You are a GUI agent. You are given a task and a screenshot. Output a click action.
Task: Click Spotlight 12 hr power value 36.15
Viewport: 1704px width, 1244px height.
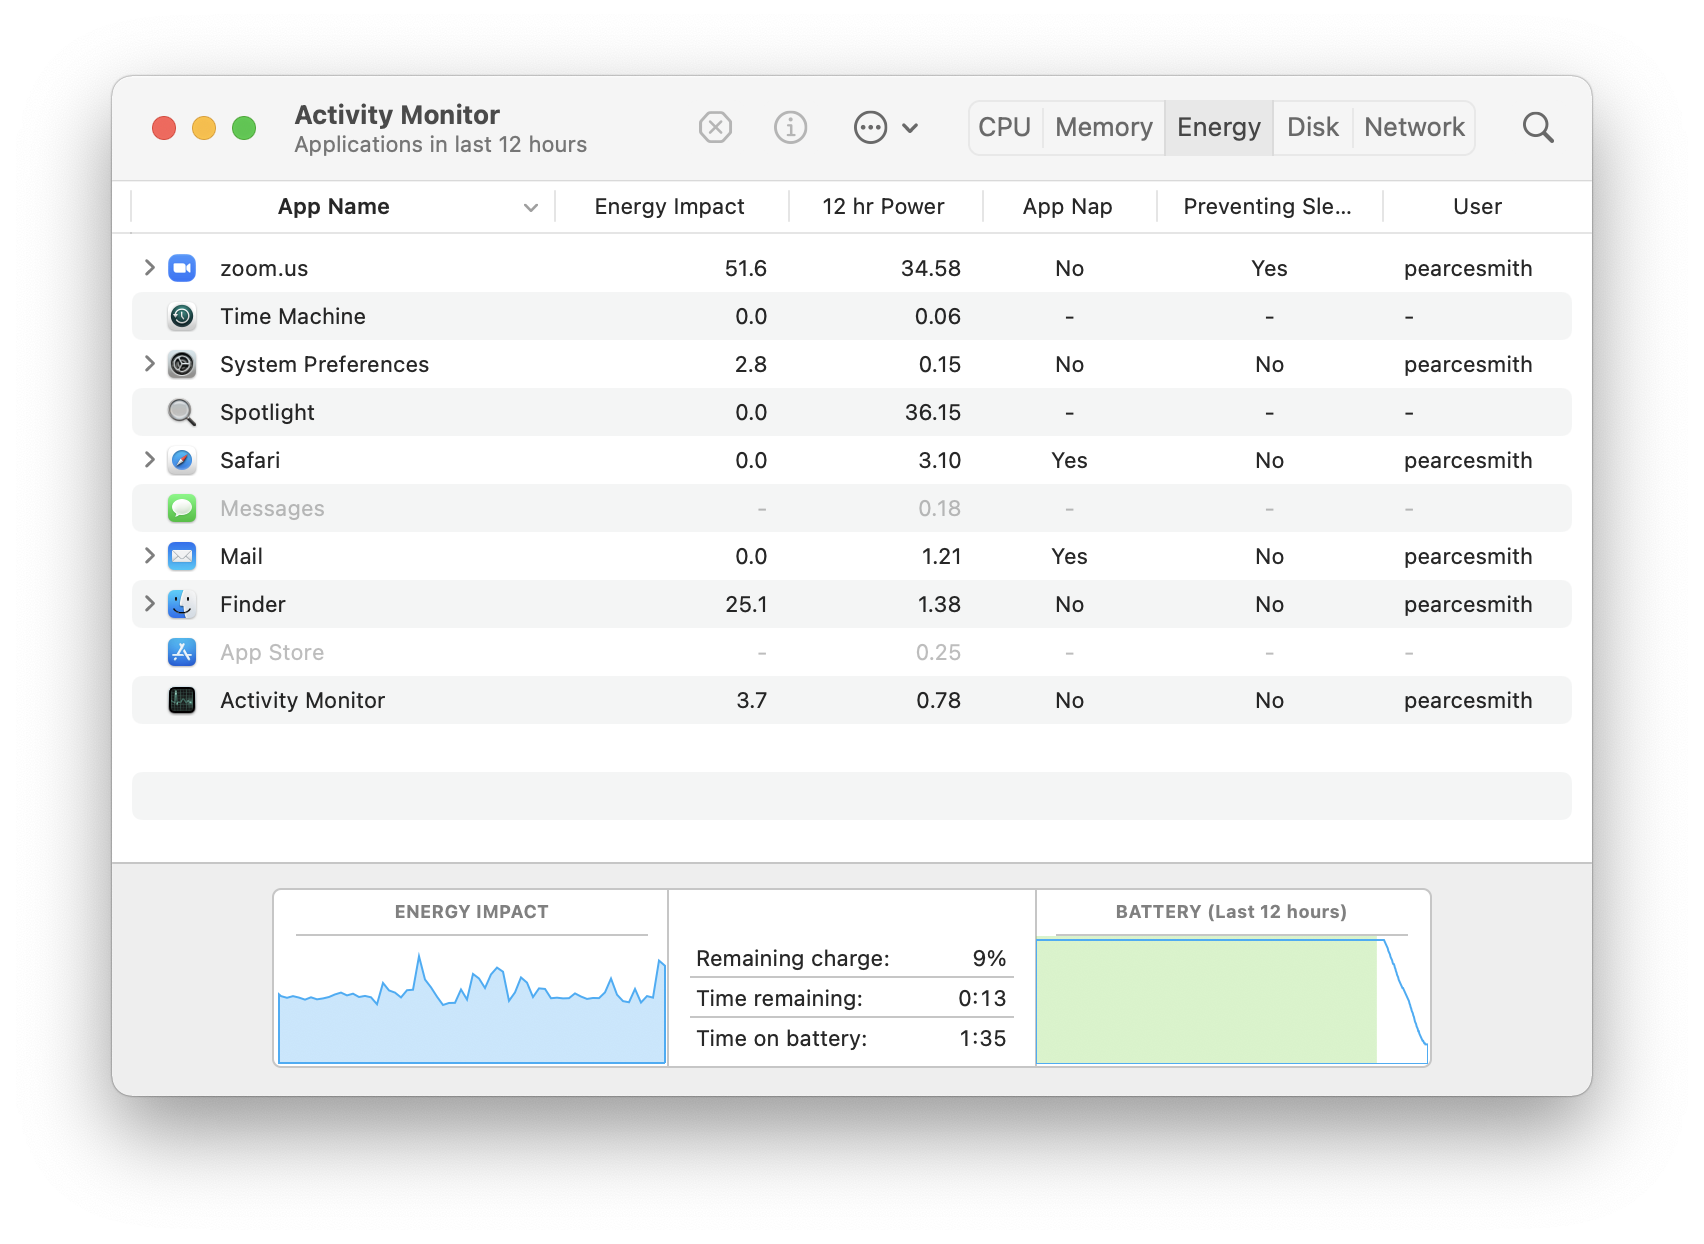coord(933,412)
